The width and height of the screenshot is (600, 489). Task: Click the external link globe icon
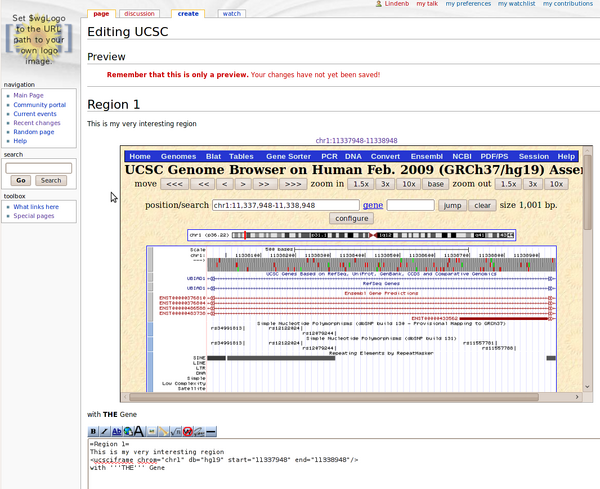coord(128,431)
